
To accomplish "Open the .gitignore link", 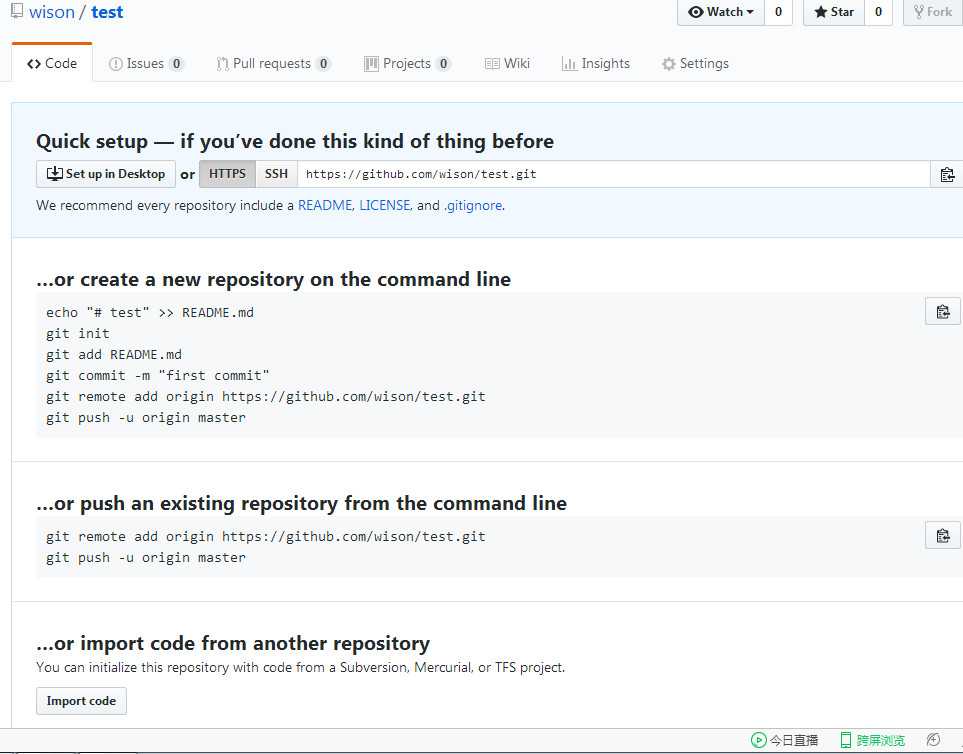I will (x=473, y=205).
